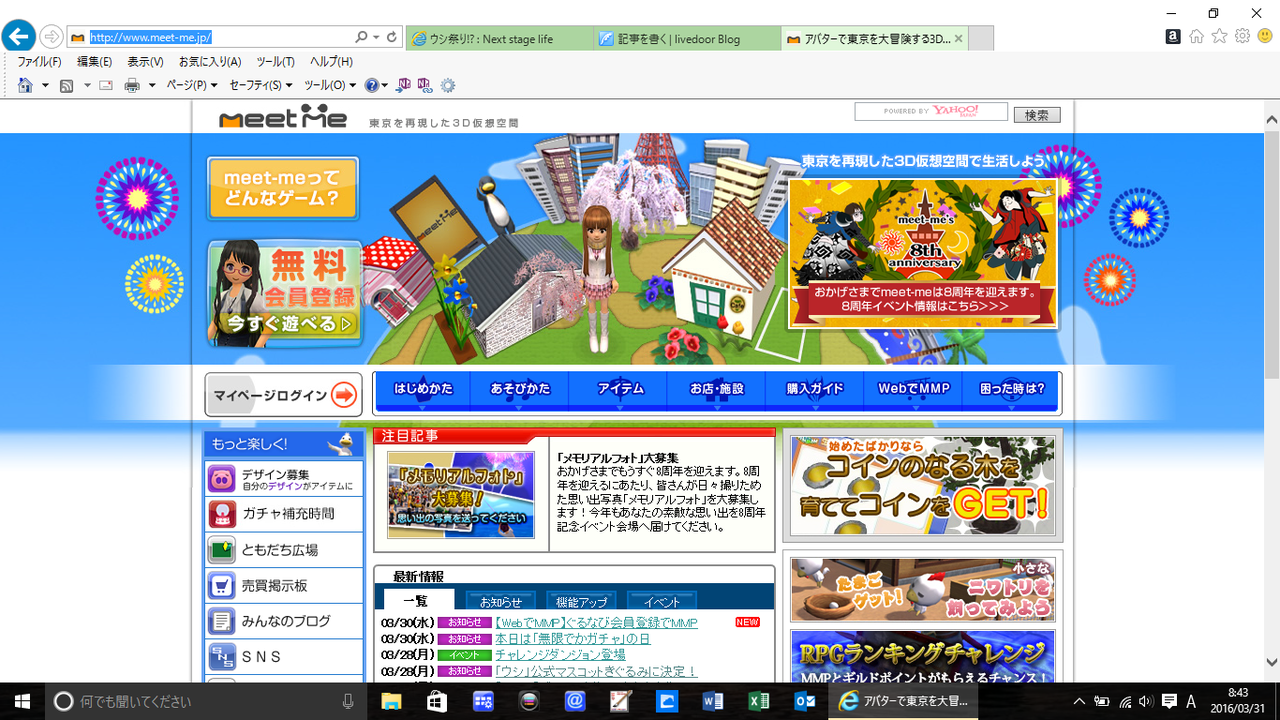Open the 表示(V) menu
Image resolution: width=1280 pixels, height=720 pixels.
pos(145,62)
